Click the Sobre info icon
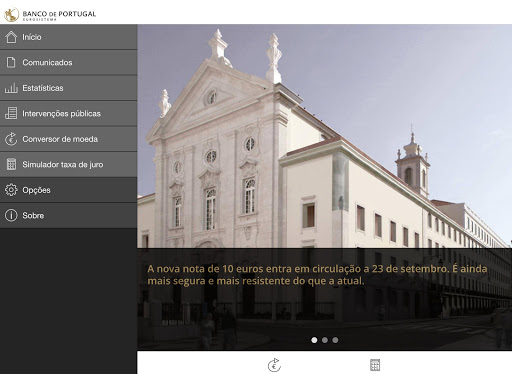Viewport: 512px width, 374px height. [11, 215]
